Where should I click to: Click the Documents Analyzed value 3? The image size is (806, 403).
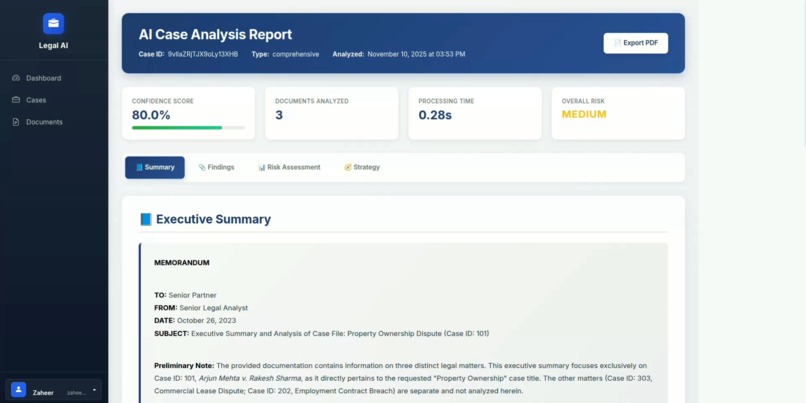point(279,115)
